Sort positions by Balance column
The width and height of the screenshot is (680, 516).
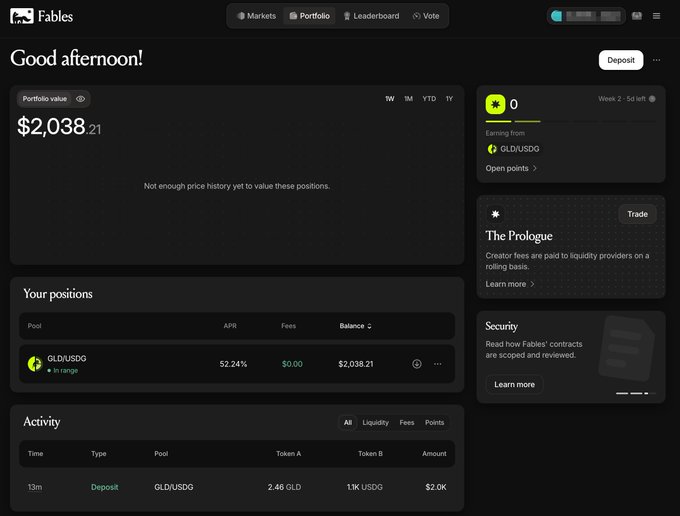tap(355, 326)
